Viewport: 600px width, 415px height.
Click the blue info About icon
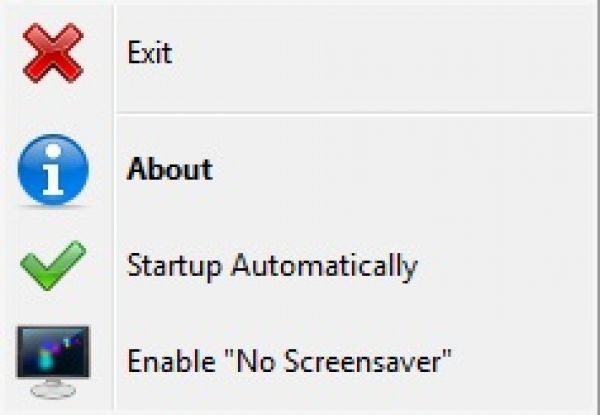click(53, 169)
